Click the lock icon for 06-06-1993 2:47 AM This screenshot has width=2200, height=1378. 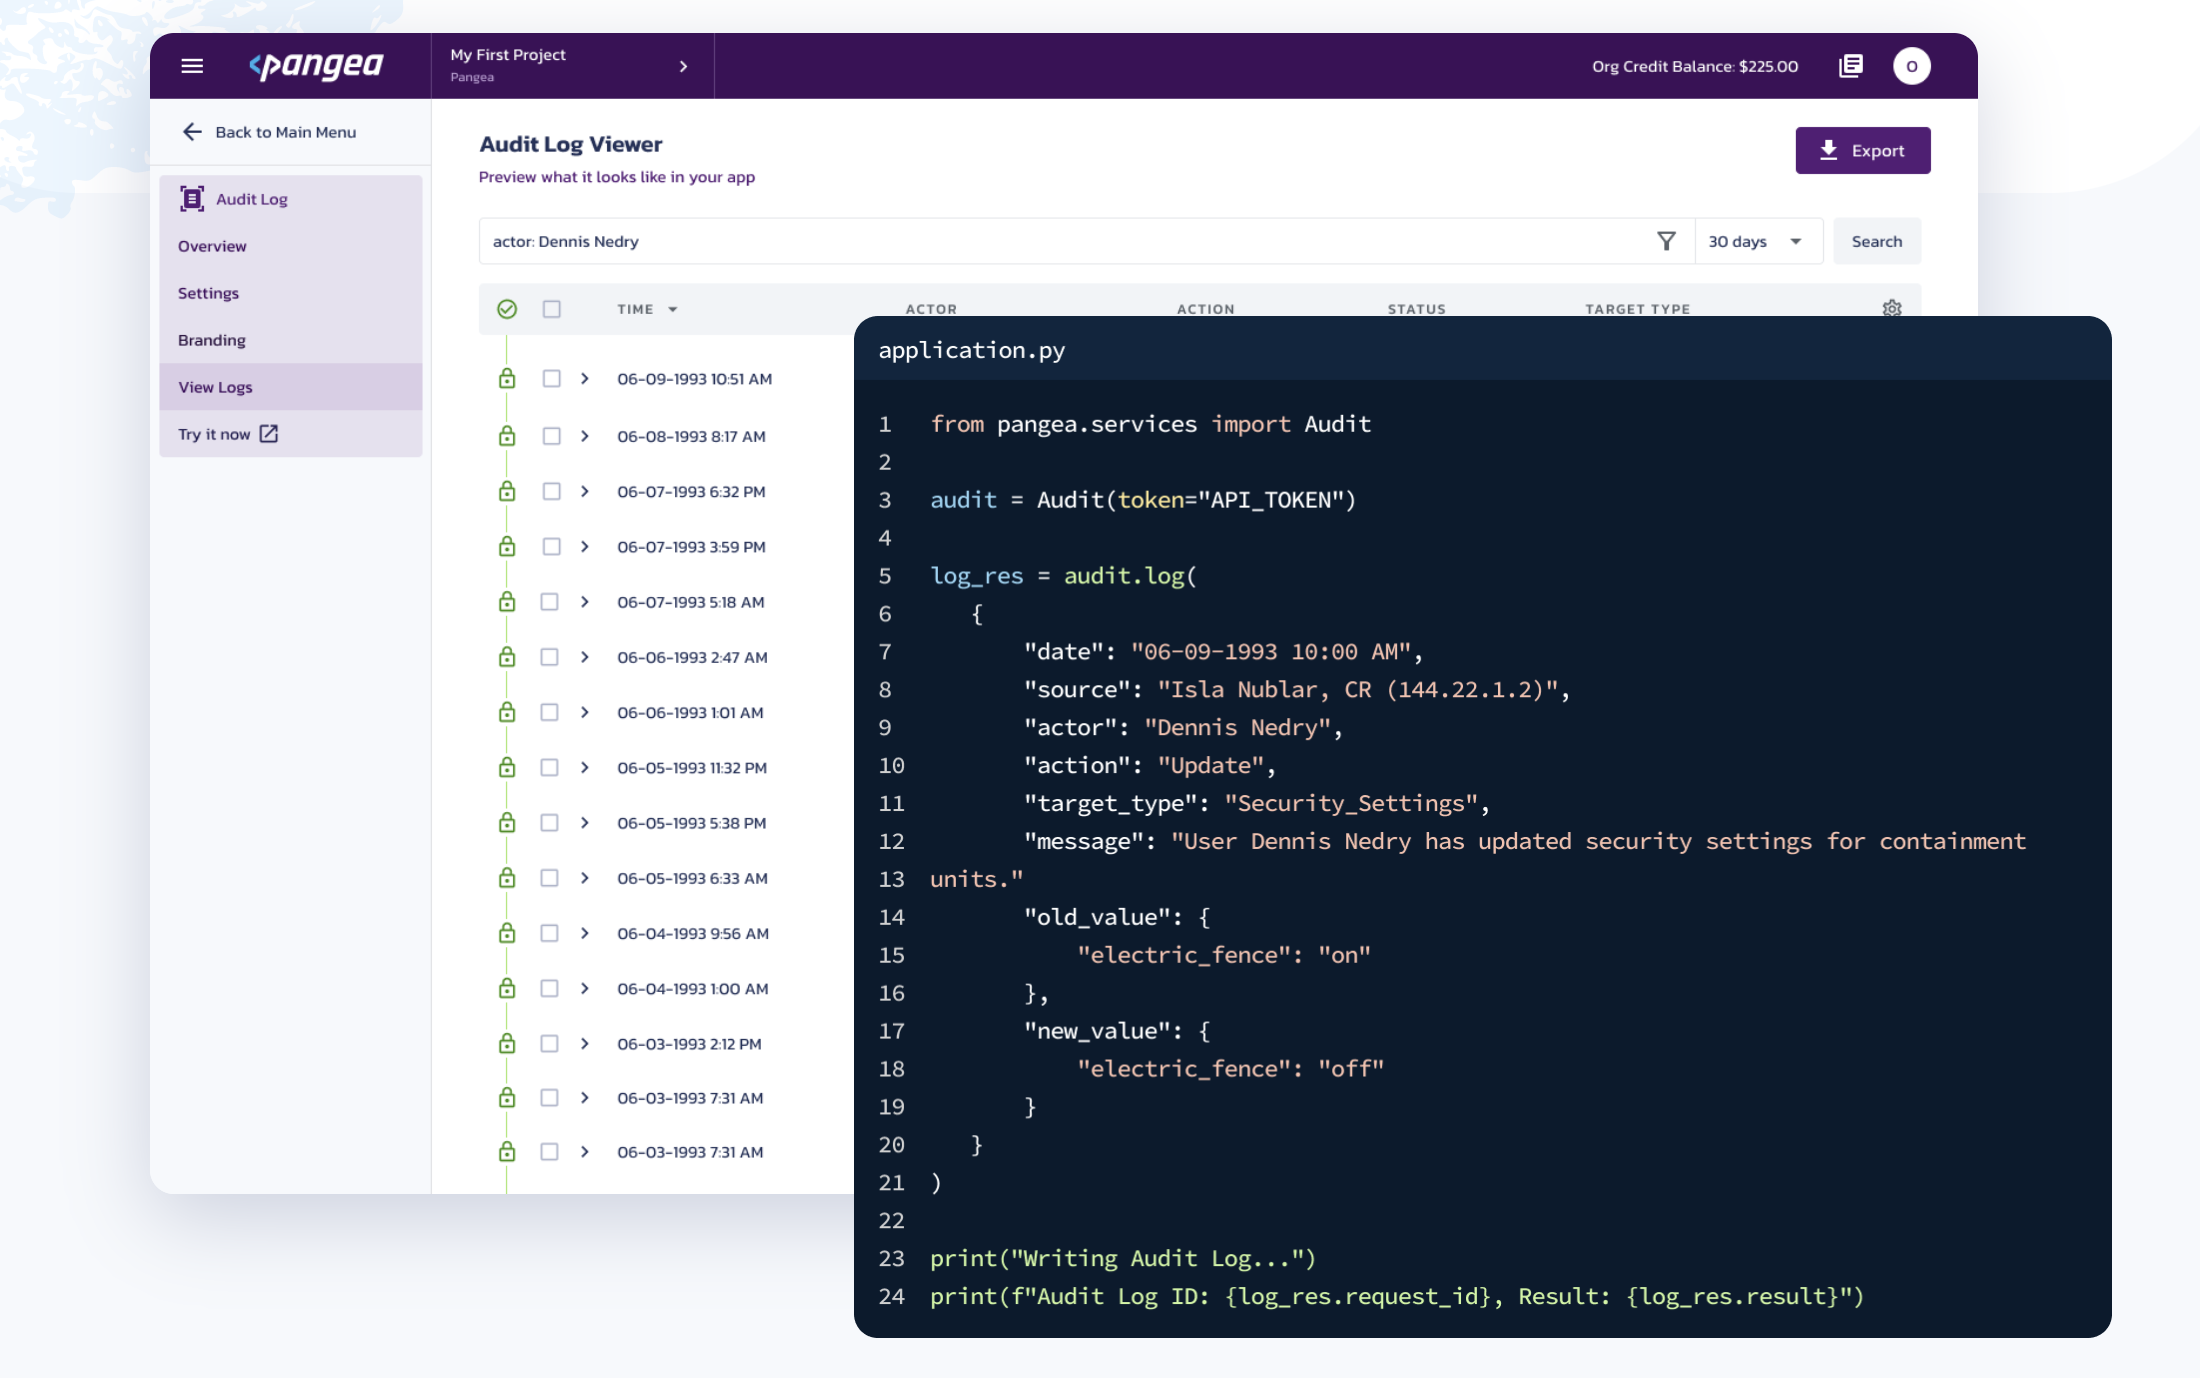tap(507, 656)
